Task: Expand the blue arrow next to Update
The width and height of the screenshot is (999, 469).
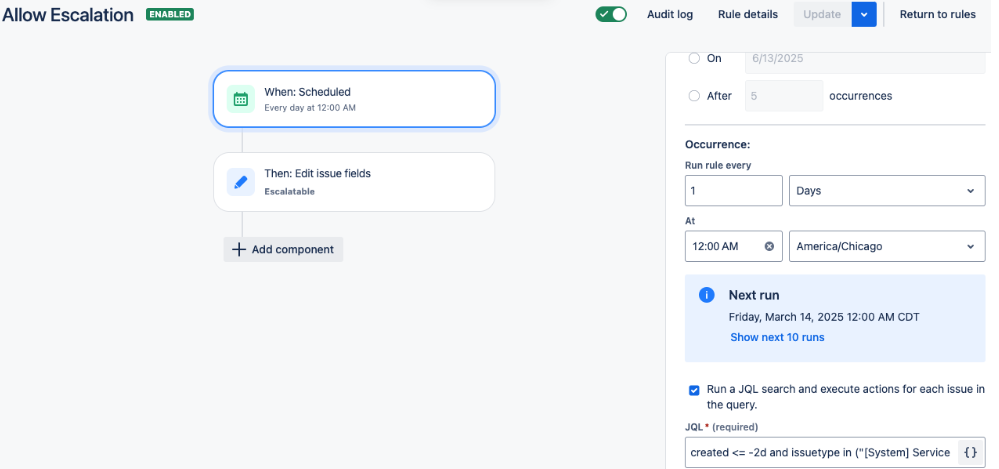Action: (864, 14)
